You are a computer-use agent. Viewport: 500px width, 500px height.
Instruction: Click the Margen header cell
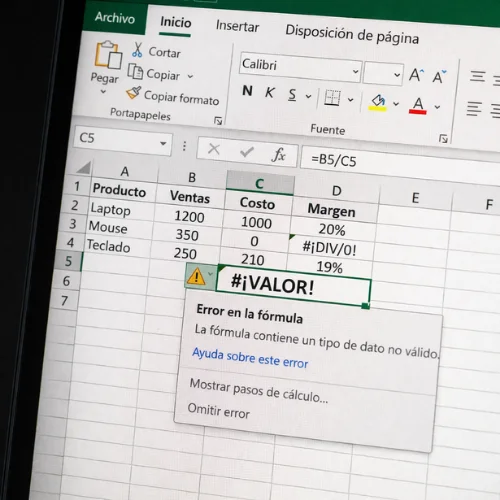pos(335,211)
